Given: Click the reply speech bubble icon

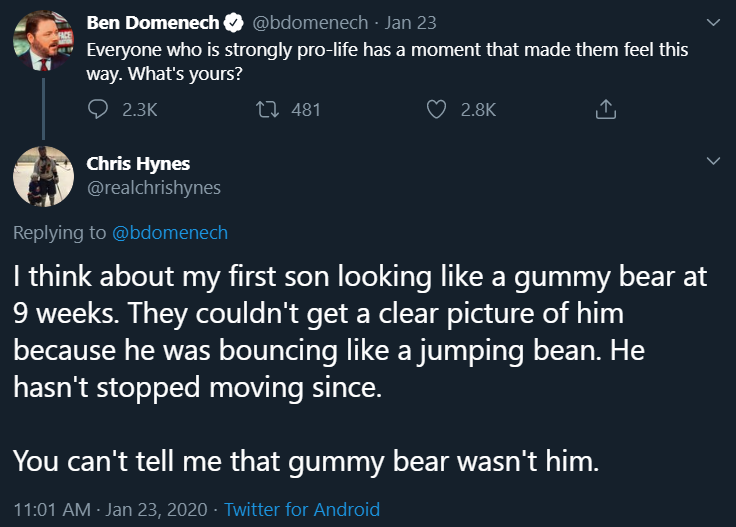Looking at the screenshot, I should [99, 109].
